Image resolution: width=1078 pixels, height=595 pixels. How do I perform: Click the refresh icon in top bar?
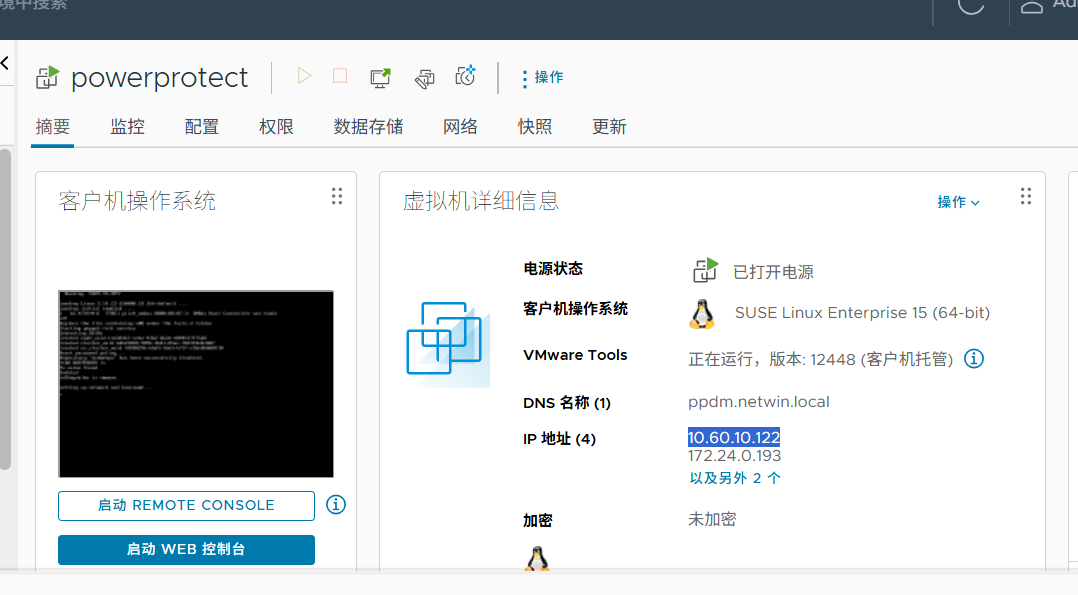[x=971, y=6]
